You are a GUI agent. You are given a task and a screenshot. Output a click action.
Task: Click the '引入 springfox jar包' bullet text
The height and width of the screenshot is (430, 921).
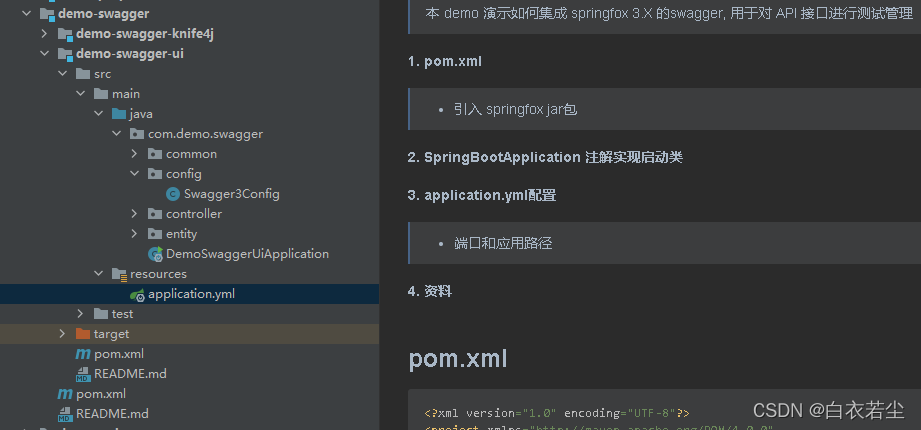point(515,109)
